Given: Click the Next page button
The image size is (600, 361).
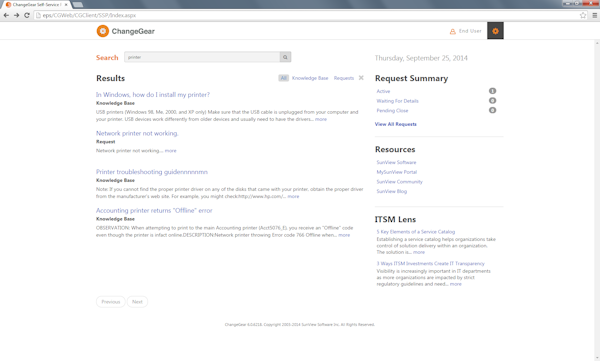Looking at the screenshot, I should pyautogui.click(x=137, y=302).
